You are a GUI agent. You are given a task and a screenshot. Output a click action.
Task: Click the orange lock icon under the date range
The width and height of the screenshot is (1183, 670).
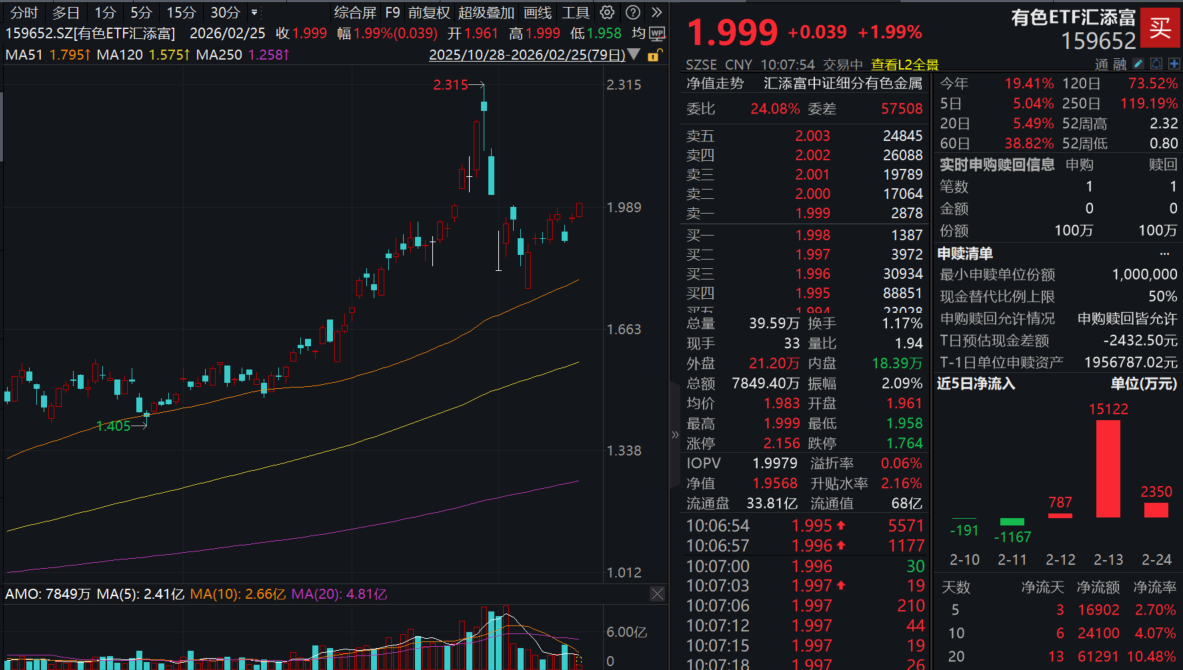[653, 55]
